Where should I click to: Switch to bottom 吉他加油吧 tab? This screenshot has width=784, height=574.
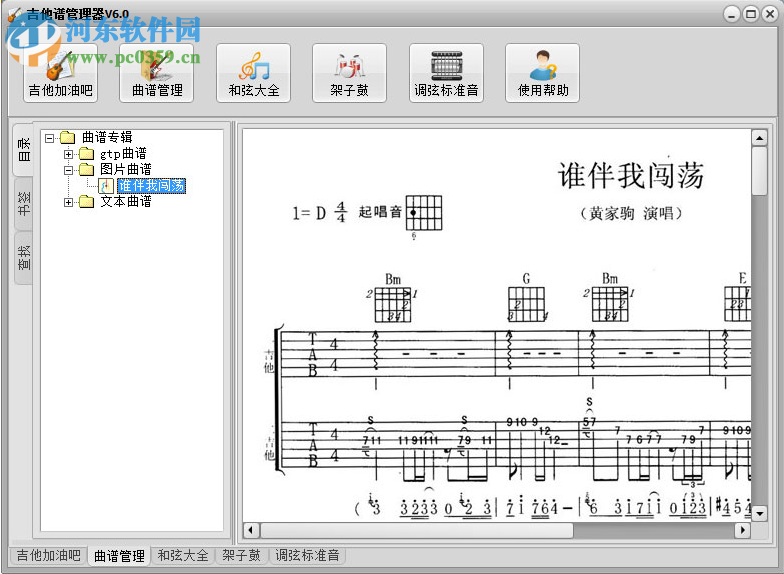coord(48,556)
